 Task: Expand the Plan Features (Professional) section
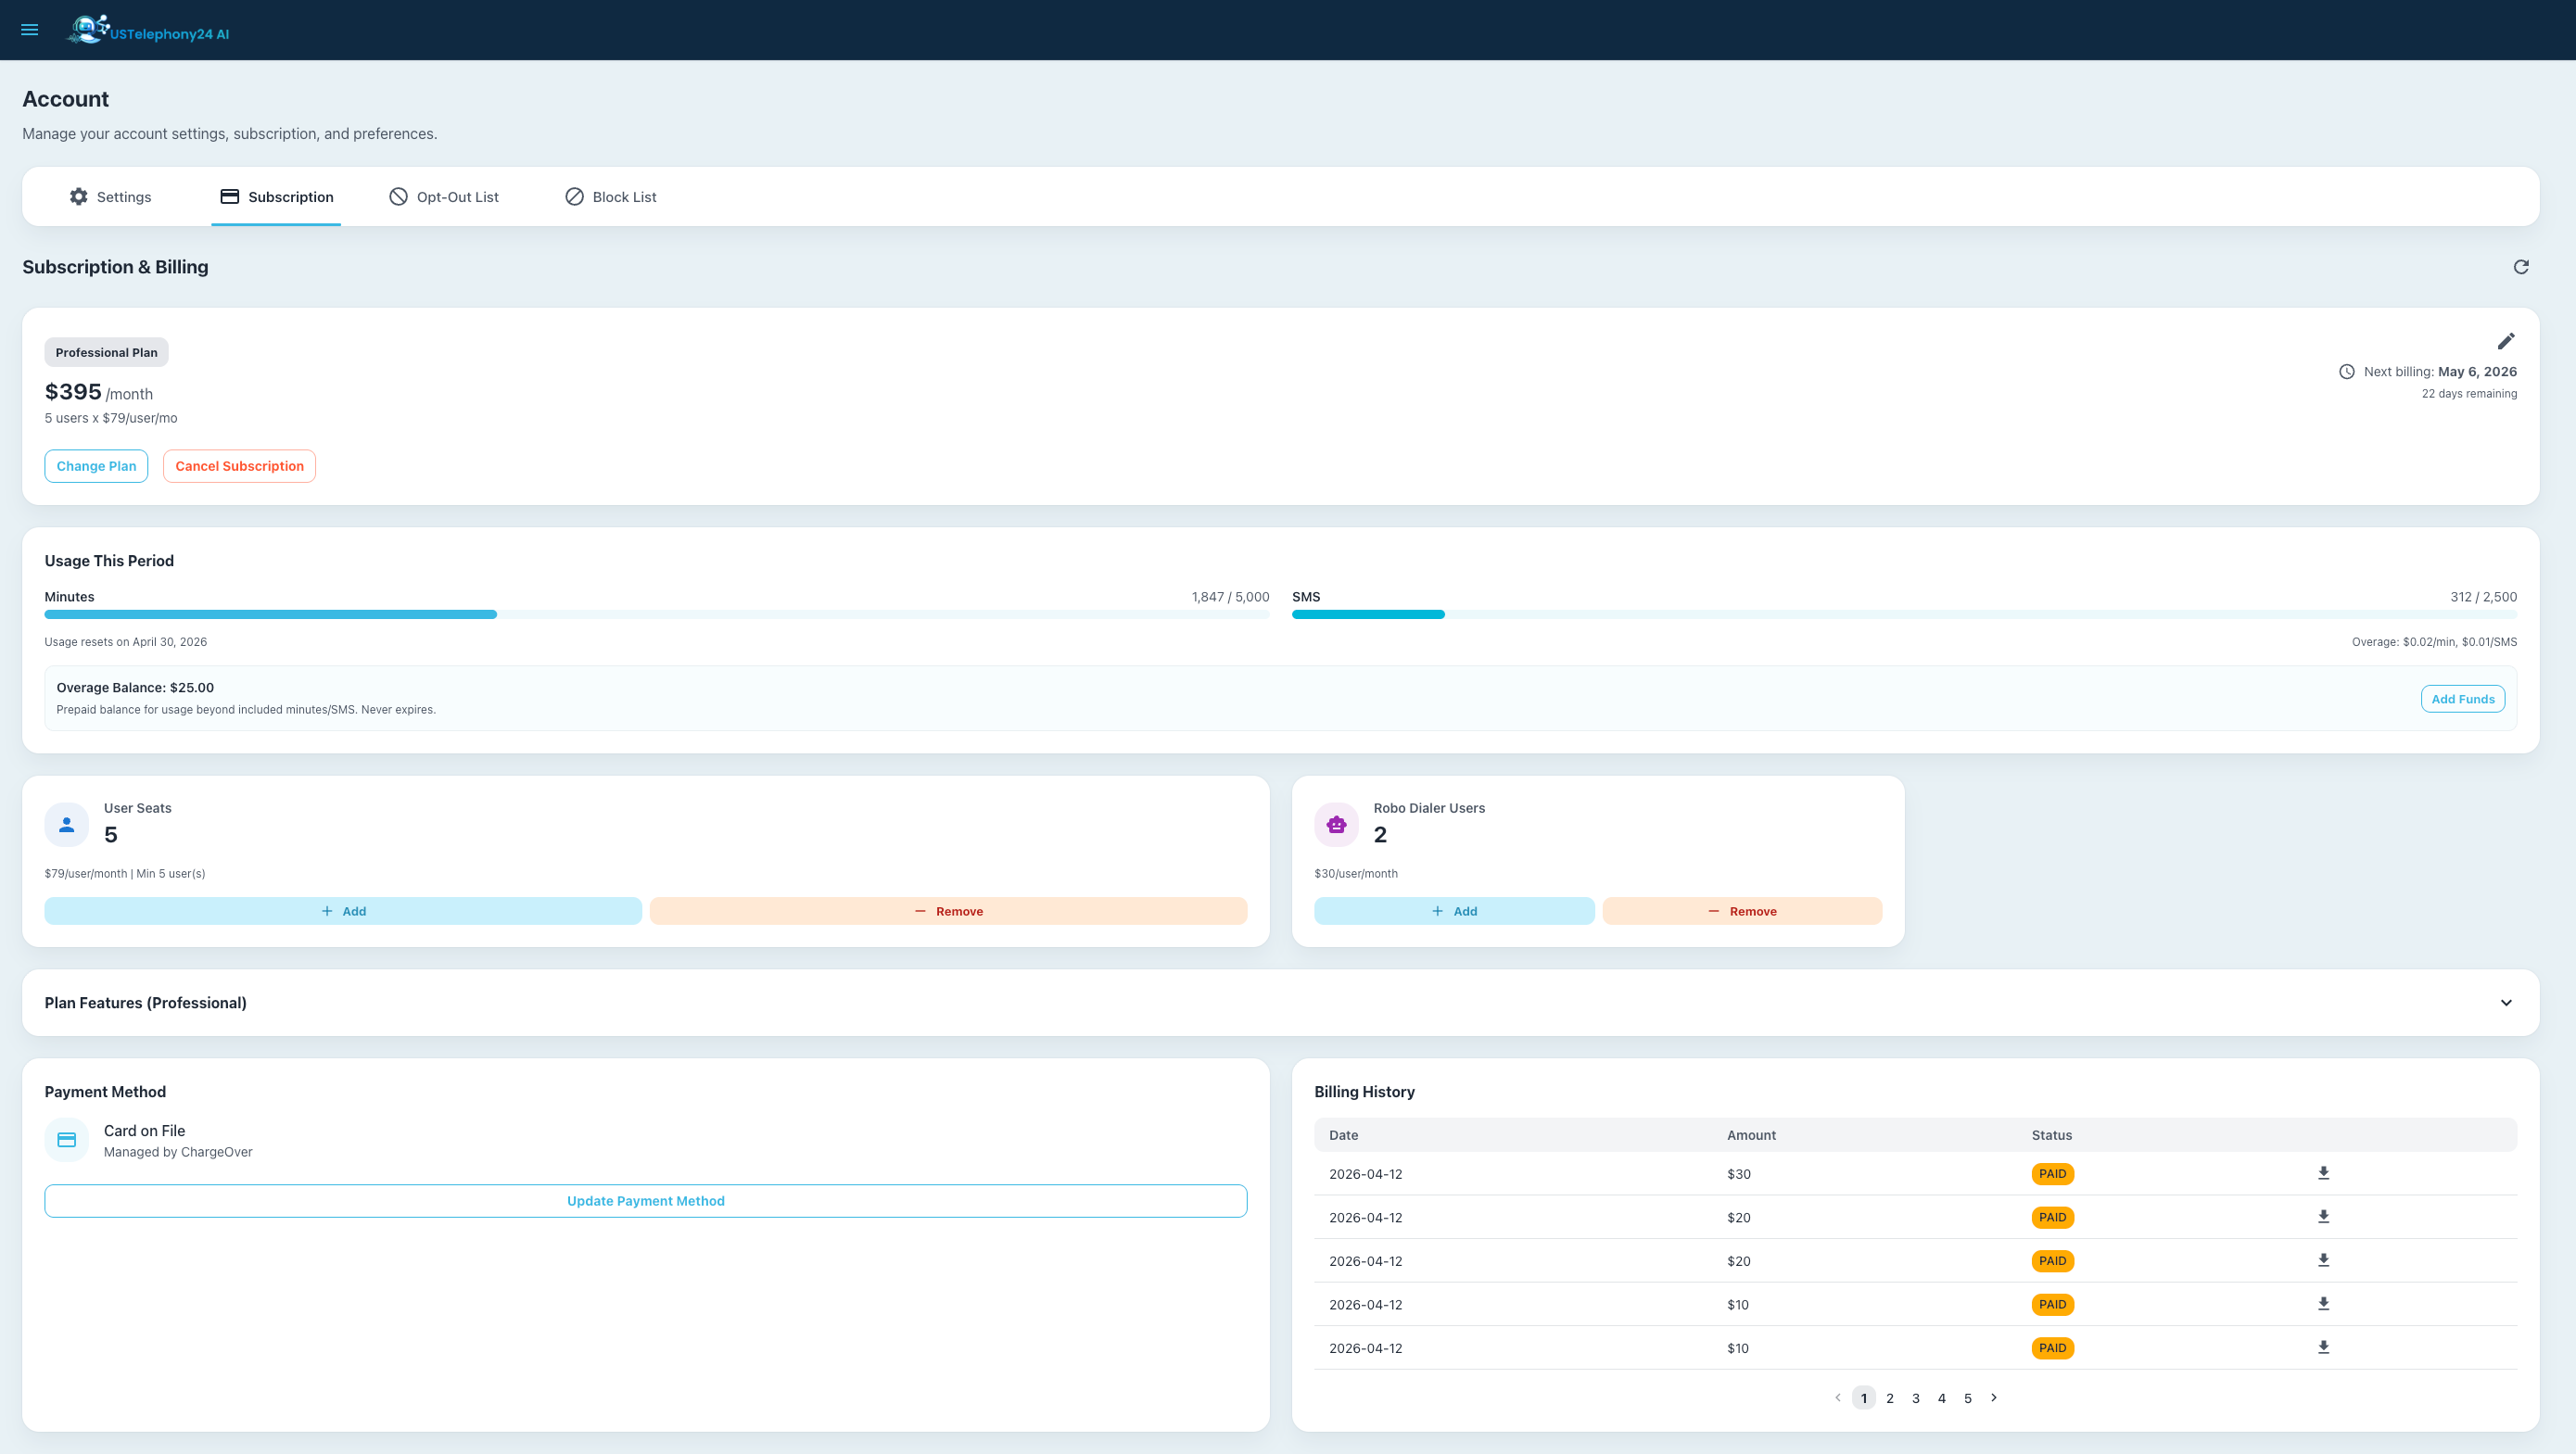[x=2505, y=1003]
